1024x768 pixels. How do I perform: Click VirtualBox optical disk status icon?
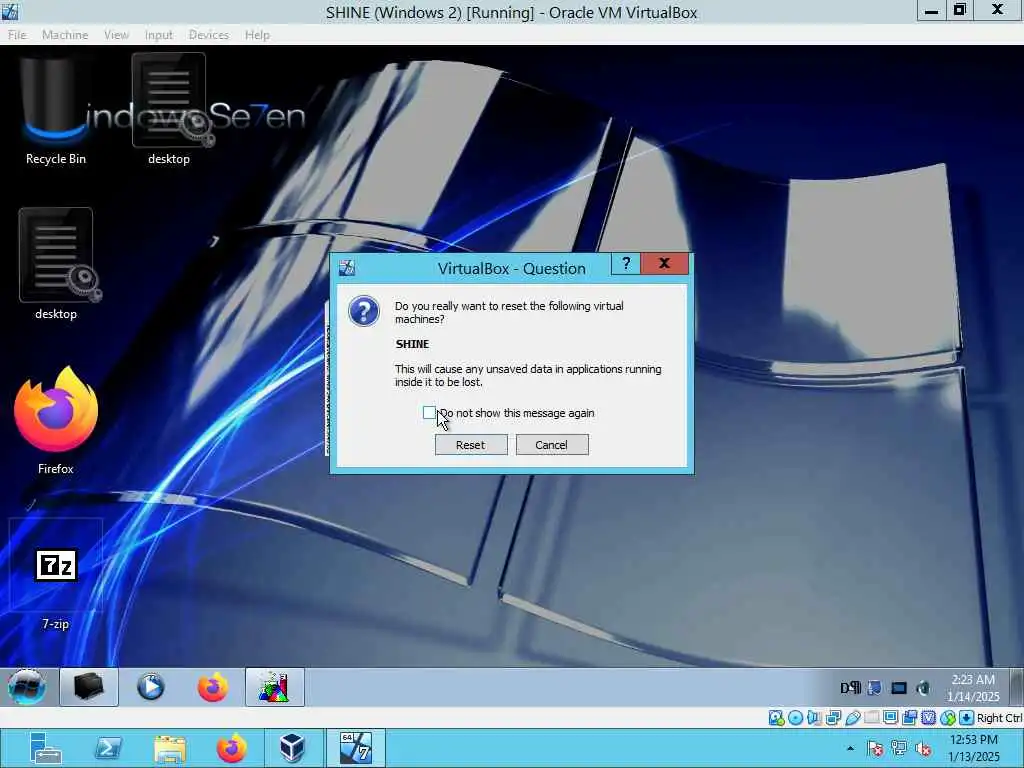coord(795,718)
